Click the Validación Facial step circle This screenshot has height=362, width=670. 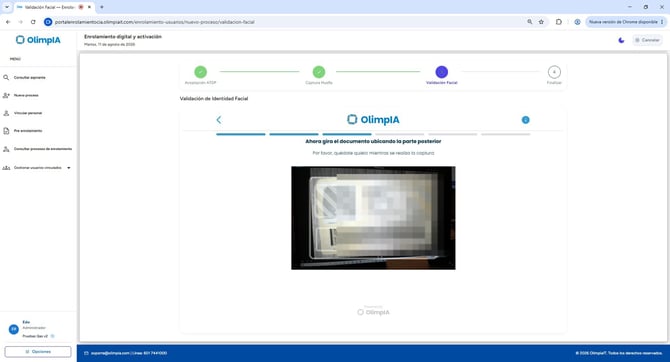(441, 72)
